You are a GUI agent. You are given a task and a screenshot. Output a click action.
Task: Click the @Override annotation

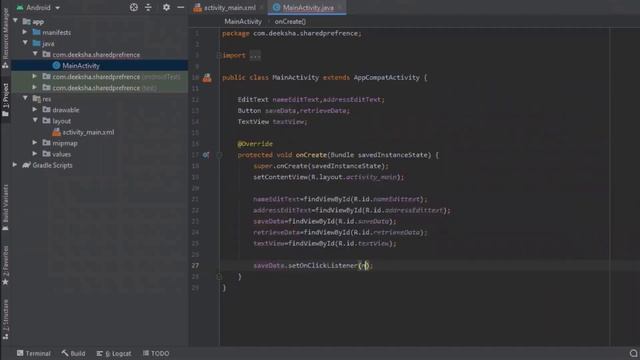click(x=255, y=144)
